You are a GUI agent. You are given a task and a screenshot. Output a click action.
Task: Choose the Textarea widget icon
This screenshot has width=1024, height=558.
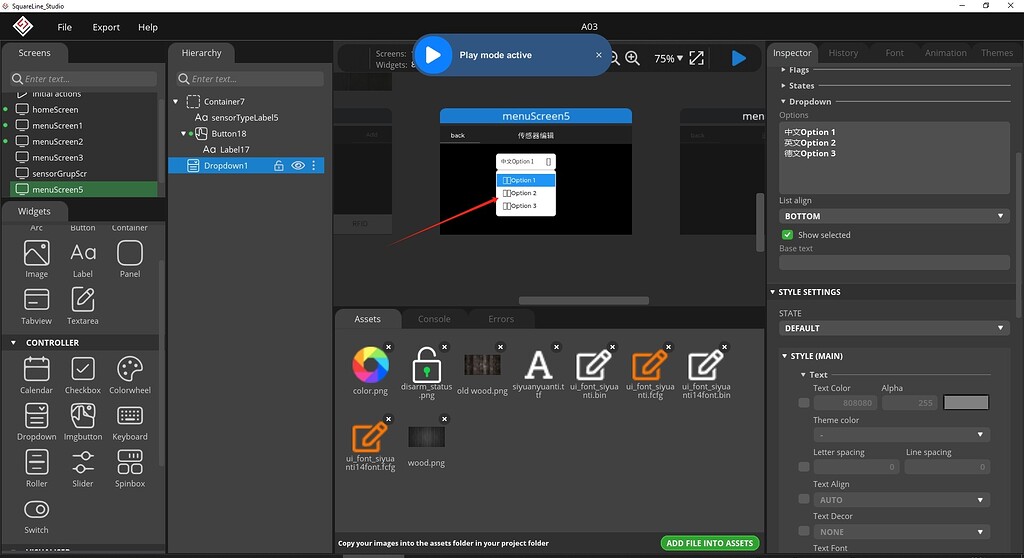point(83,299)
